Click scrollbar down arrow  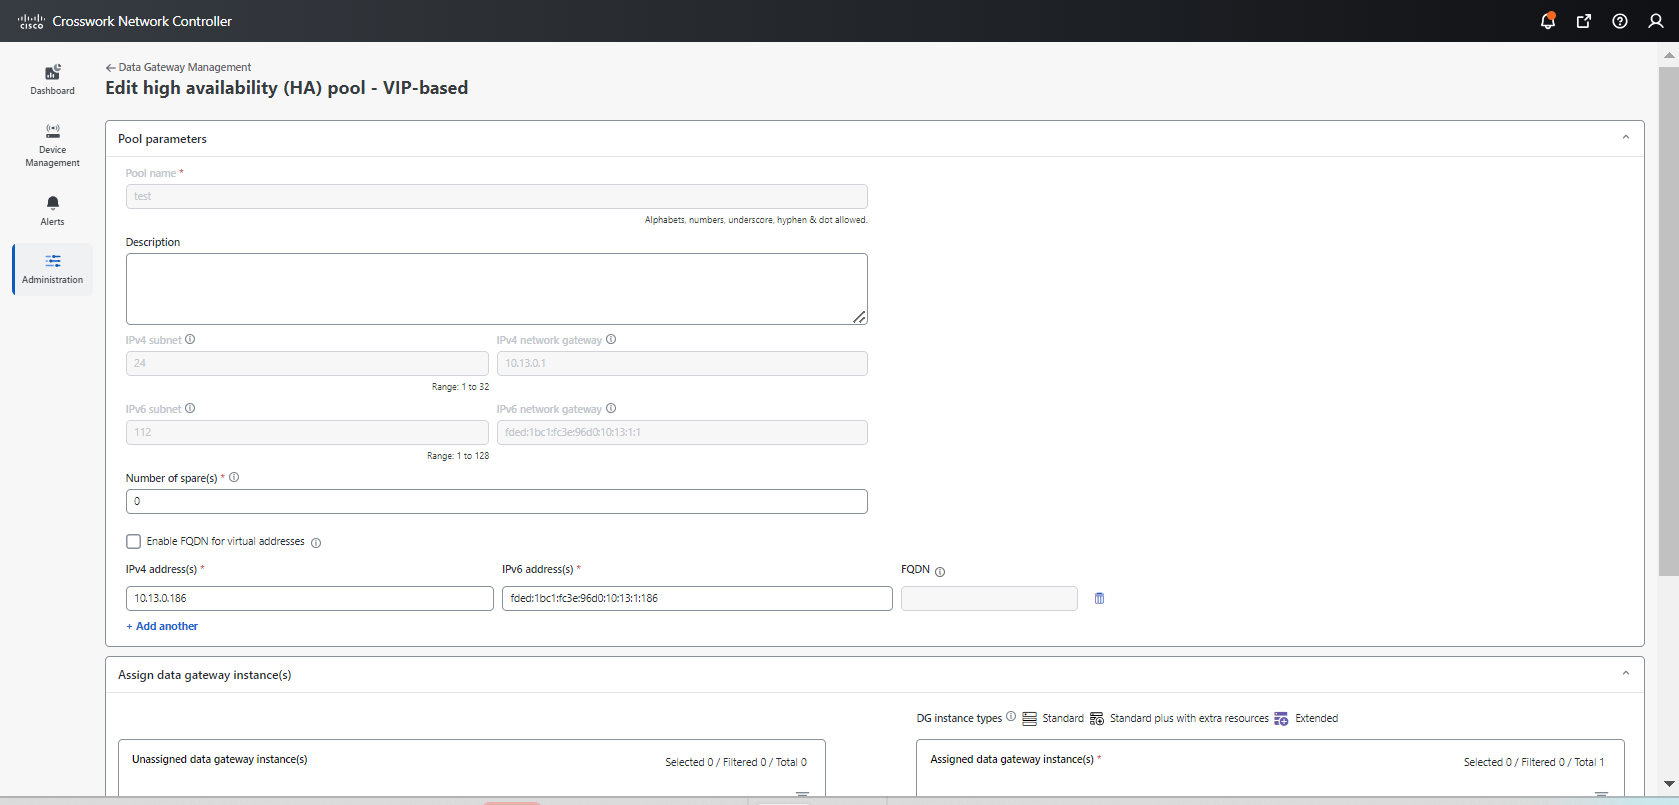[x=1668, y=784]
